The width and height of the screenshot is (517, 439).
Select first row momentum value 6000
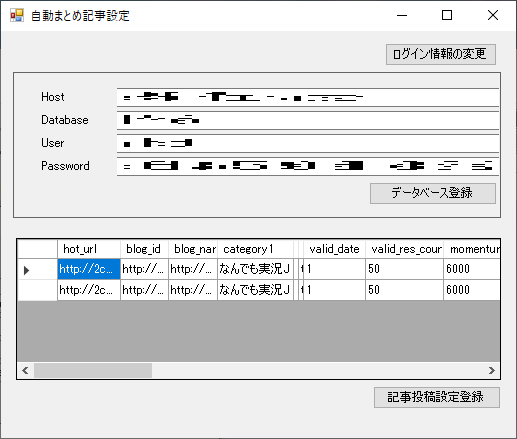(472, 269)
